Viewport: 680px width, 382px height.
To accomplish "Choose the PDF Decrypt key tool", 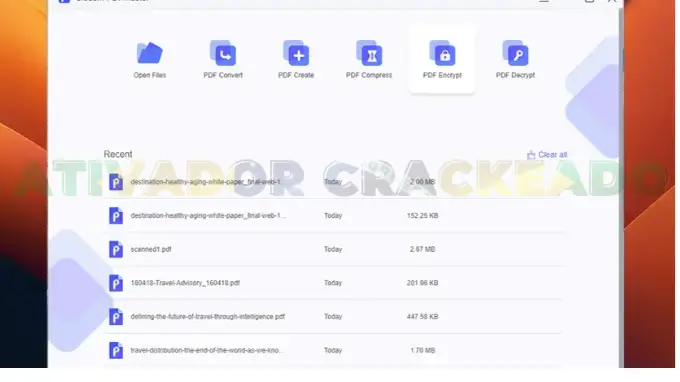I will pyautogui.click(x=515, y=53).
